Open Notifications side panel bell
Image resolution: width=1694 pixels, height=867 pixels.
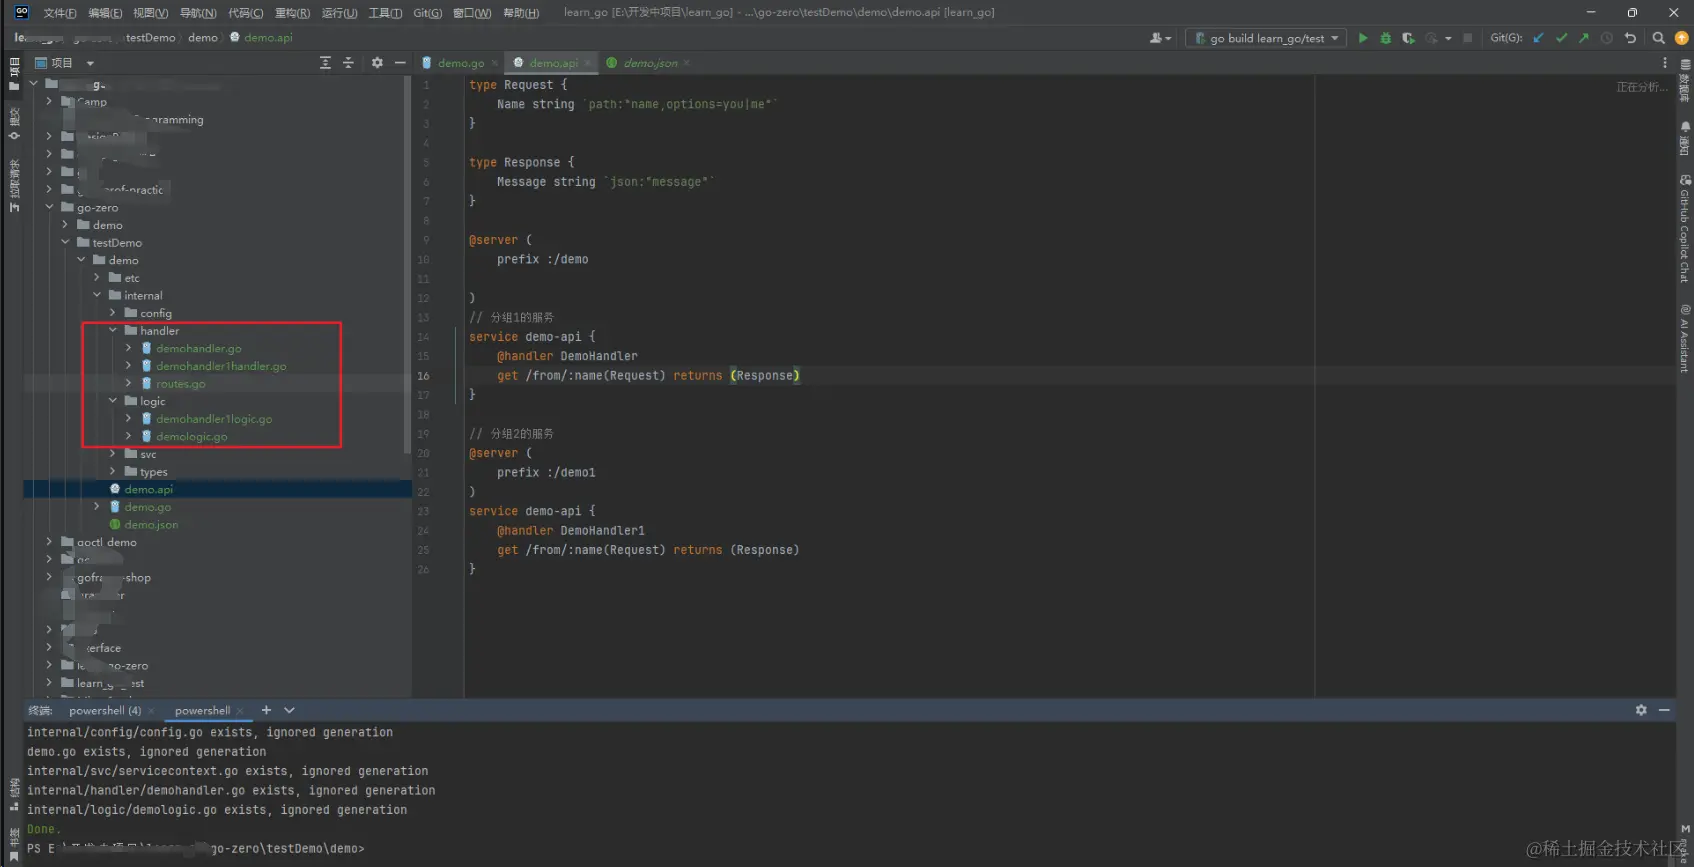[1685, 138]
